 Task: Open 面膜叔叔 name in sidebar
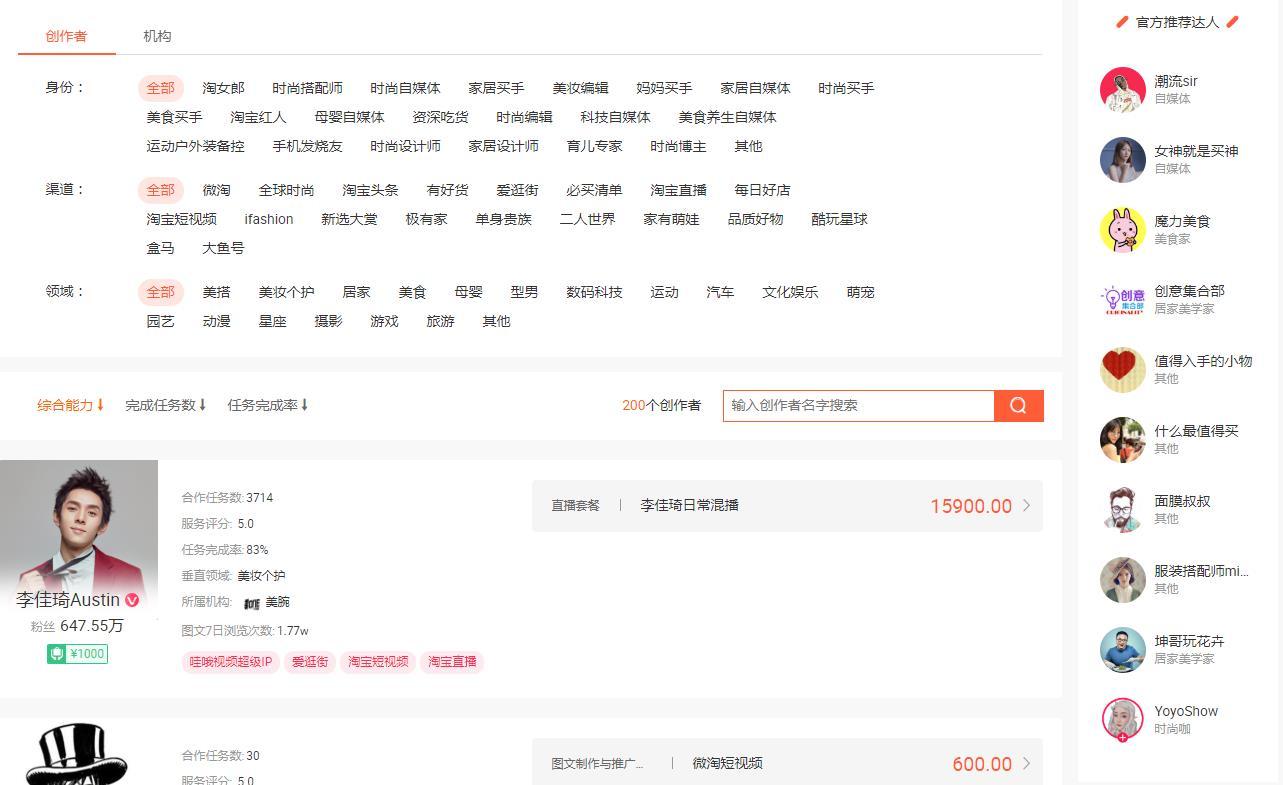(x=1182, y=501)
